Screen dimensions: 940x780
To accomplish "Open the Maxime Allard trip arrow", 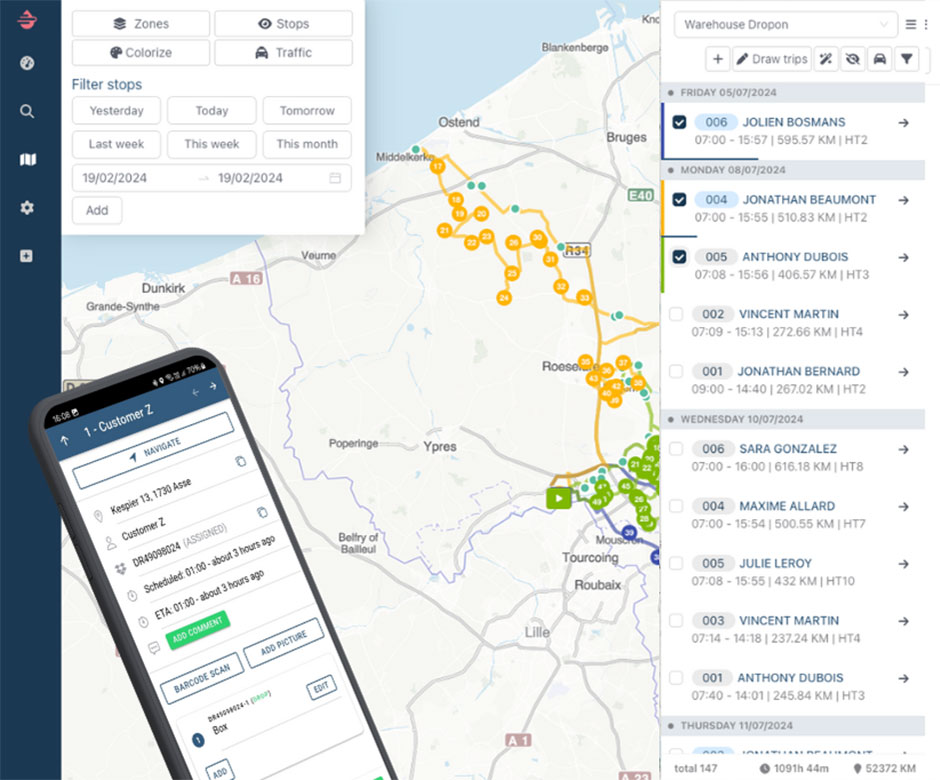I will (x=903, y=507).
